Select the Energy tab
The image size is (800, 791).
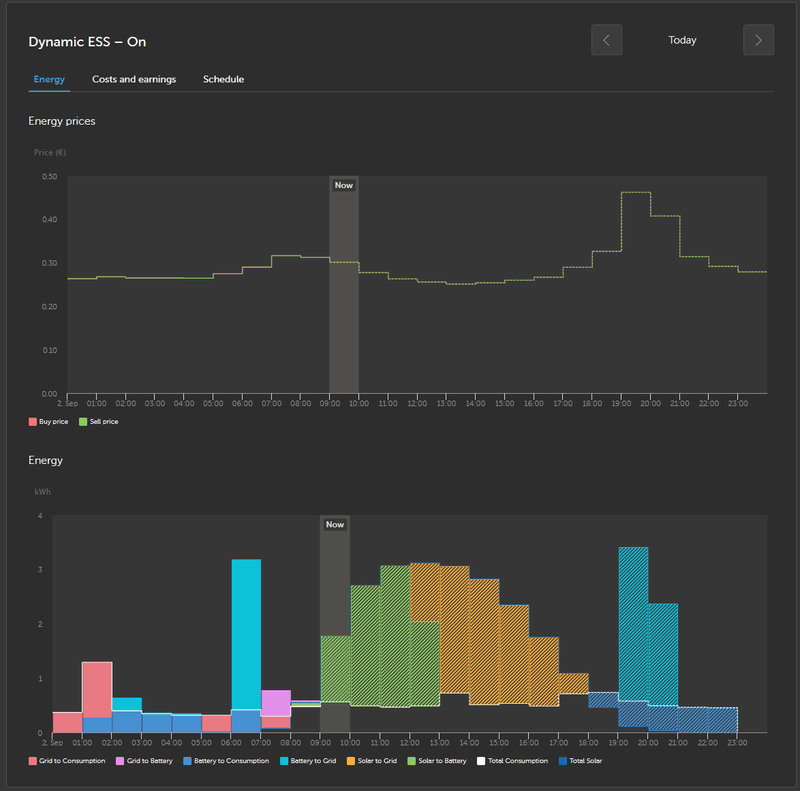[x=49, y=79]
